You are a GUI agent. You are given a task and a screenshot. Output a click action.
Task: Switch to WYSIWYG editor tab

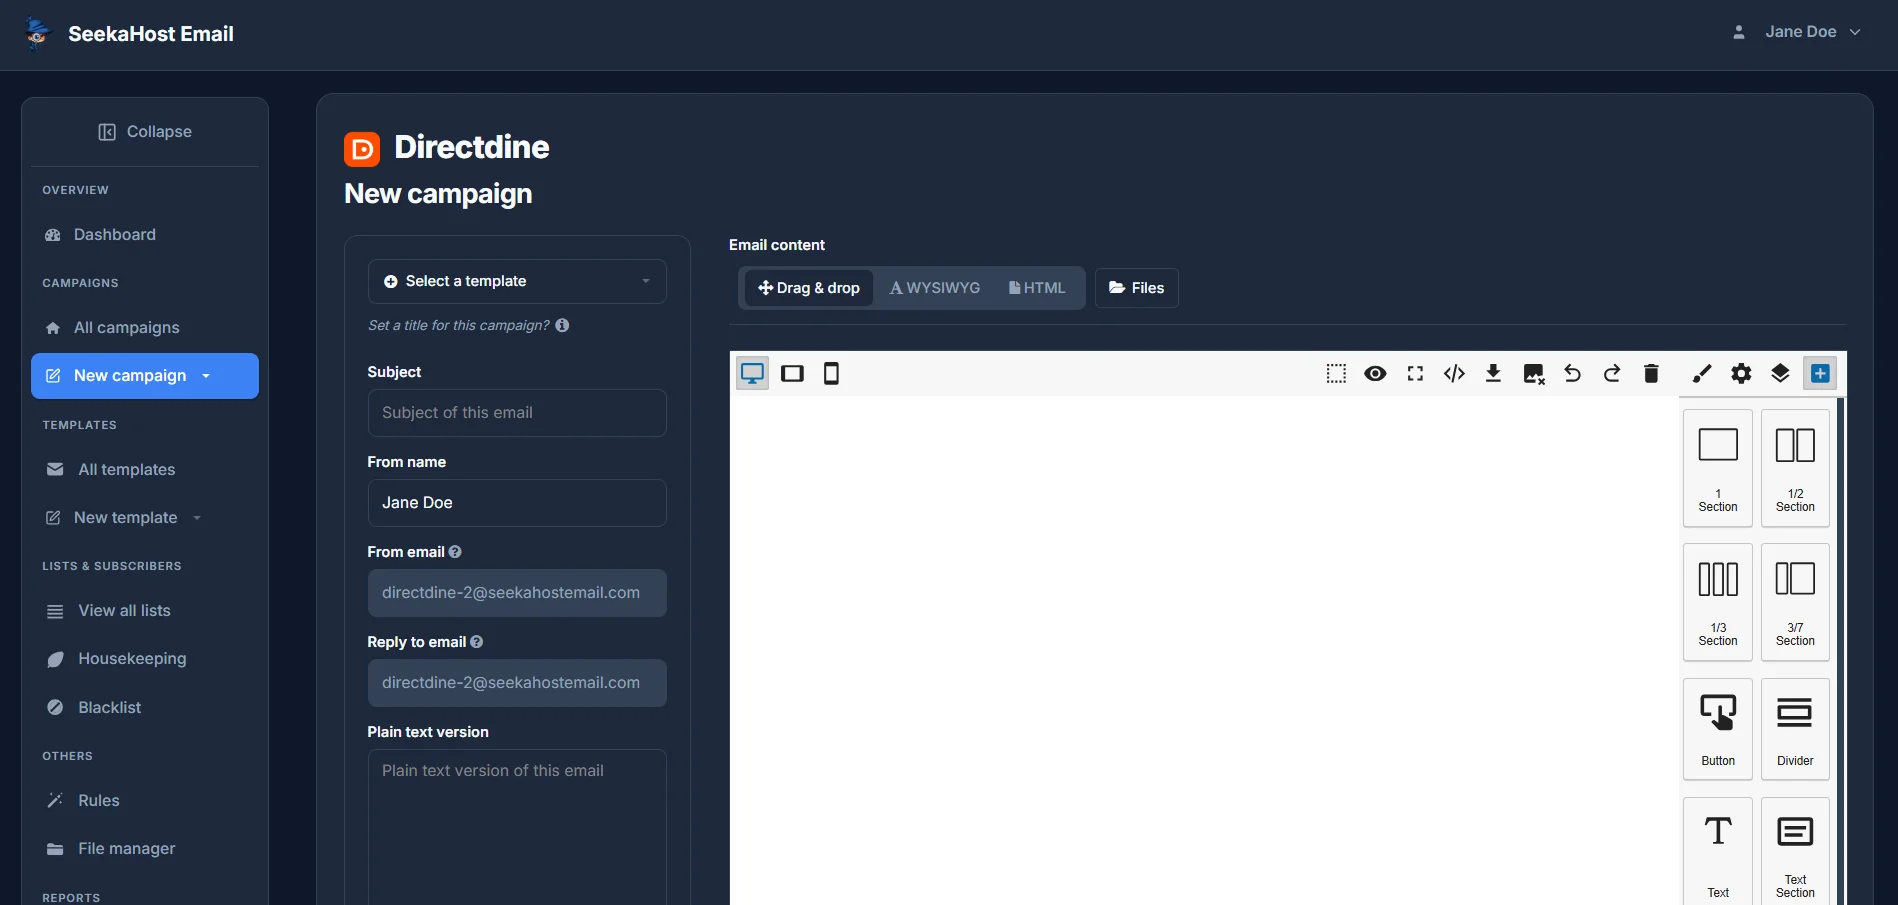pos(935,288)
